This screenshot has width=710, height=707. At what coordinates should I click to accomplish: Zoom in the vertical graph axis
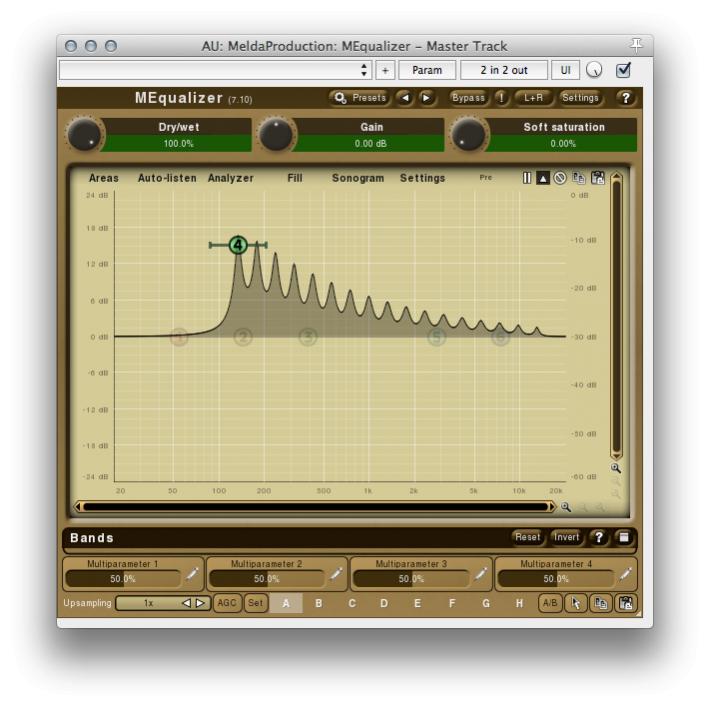[615, 468]
